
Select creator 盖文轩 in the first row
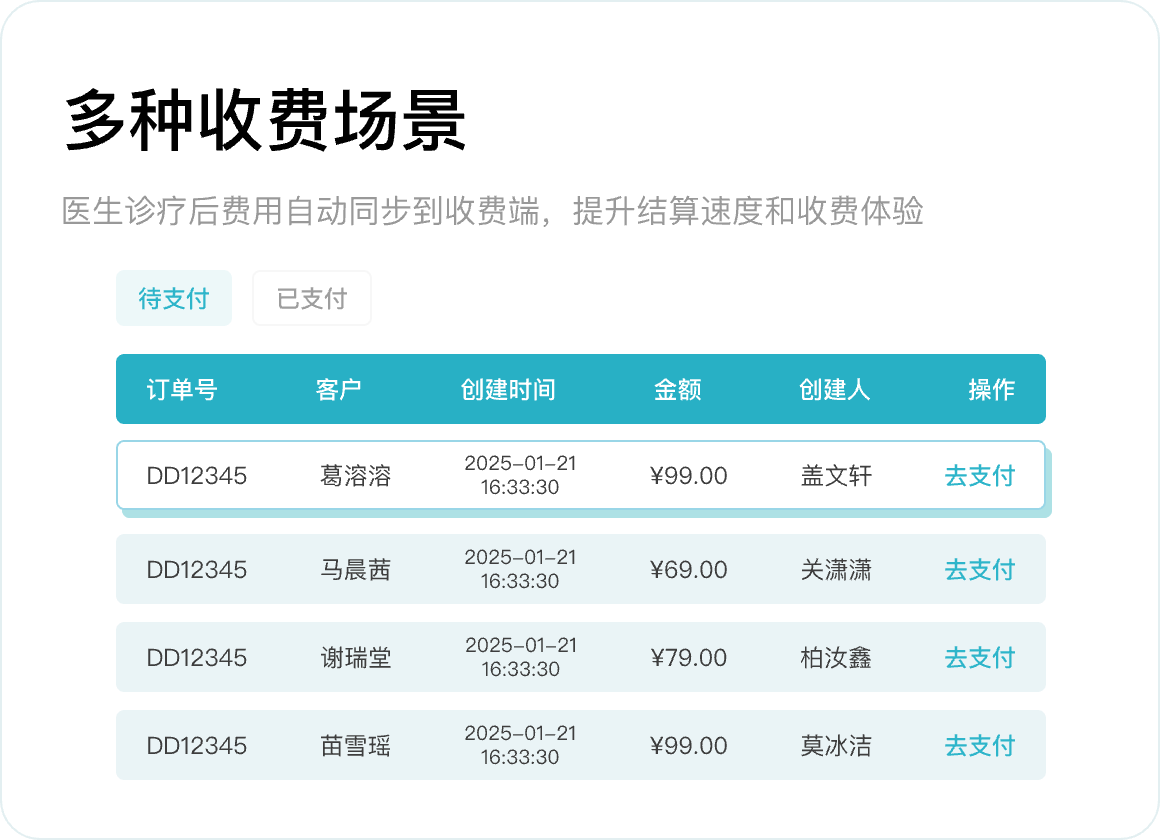click(836, 476)
